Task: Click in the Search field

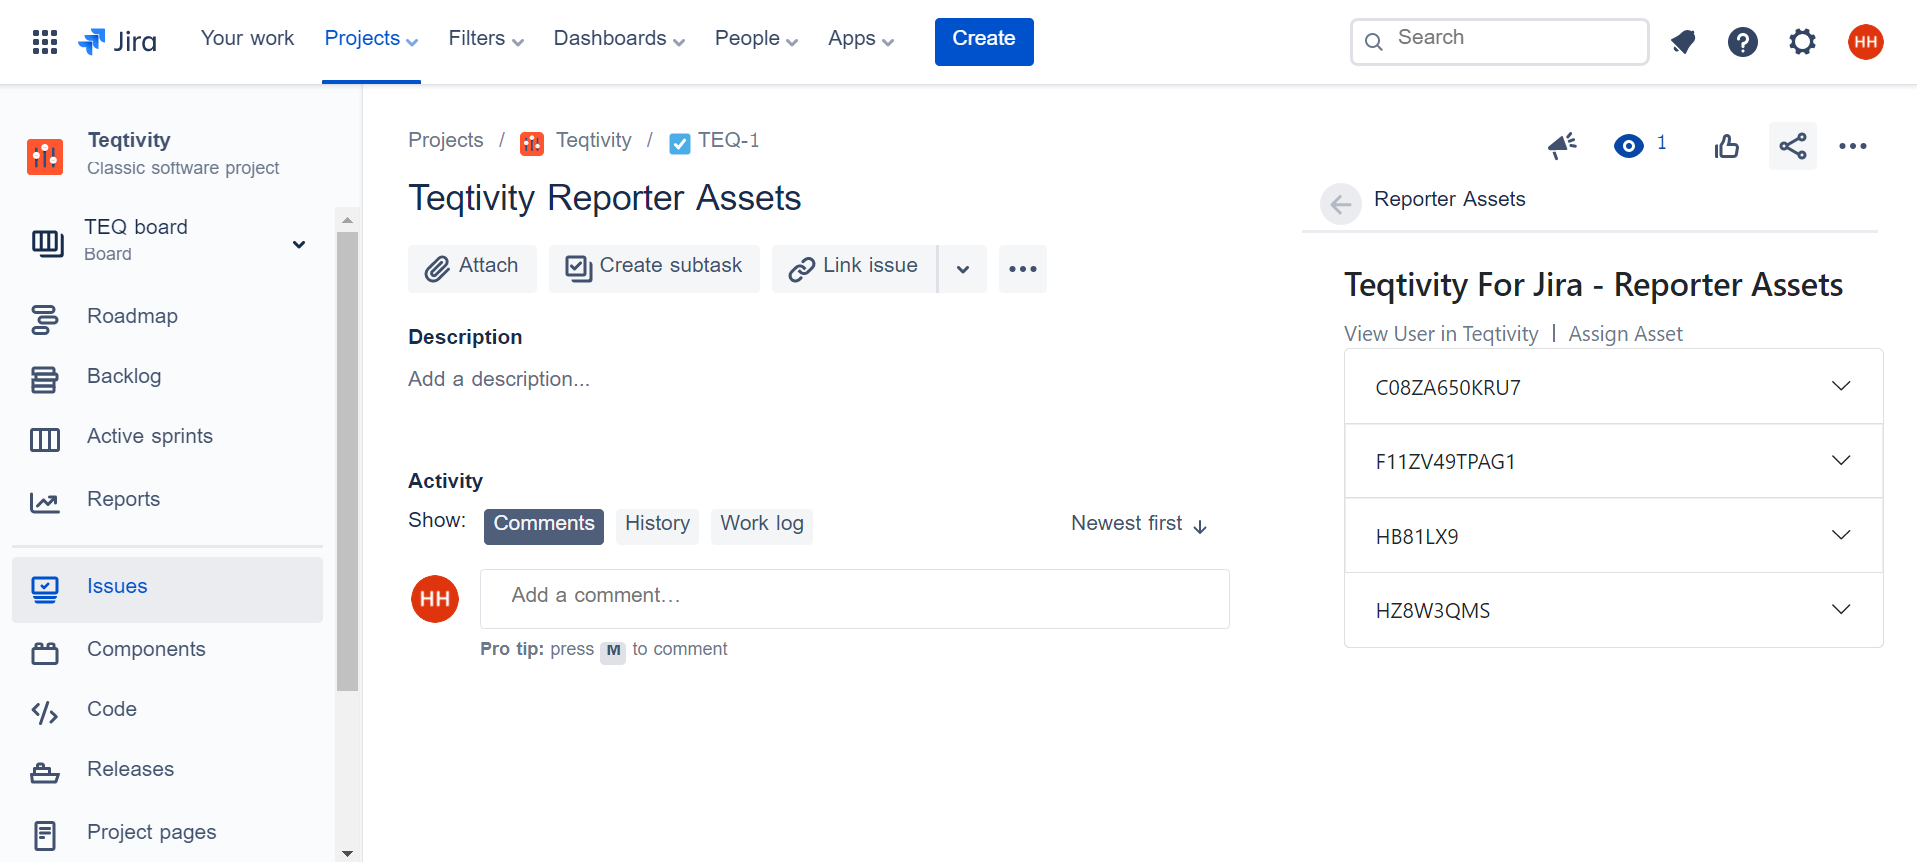Action: [x=1499, y=42]
